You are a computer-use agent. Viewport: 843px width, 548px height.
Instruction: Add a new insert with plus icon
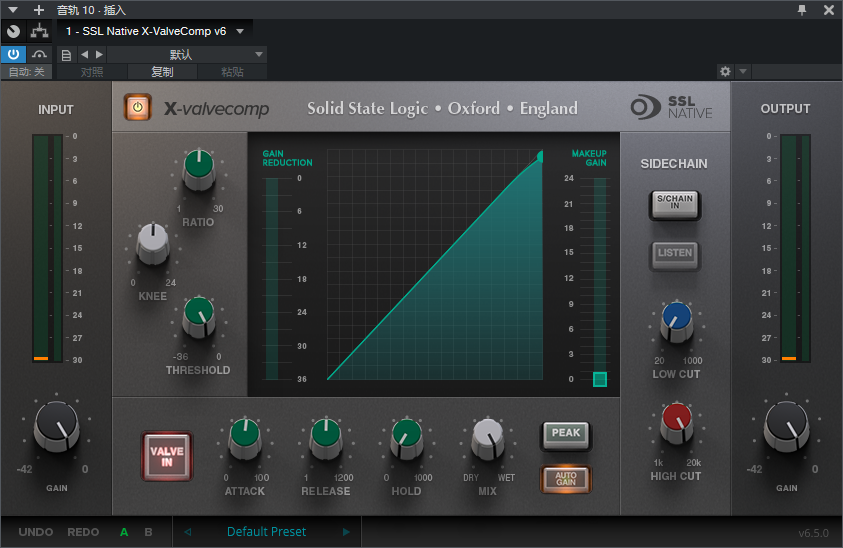39,10
